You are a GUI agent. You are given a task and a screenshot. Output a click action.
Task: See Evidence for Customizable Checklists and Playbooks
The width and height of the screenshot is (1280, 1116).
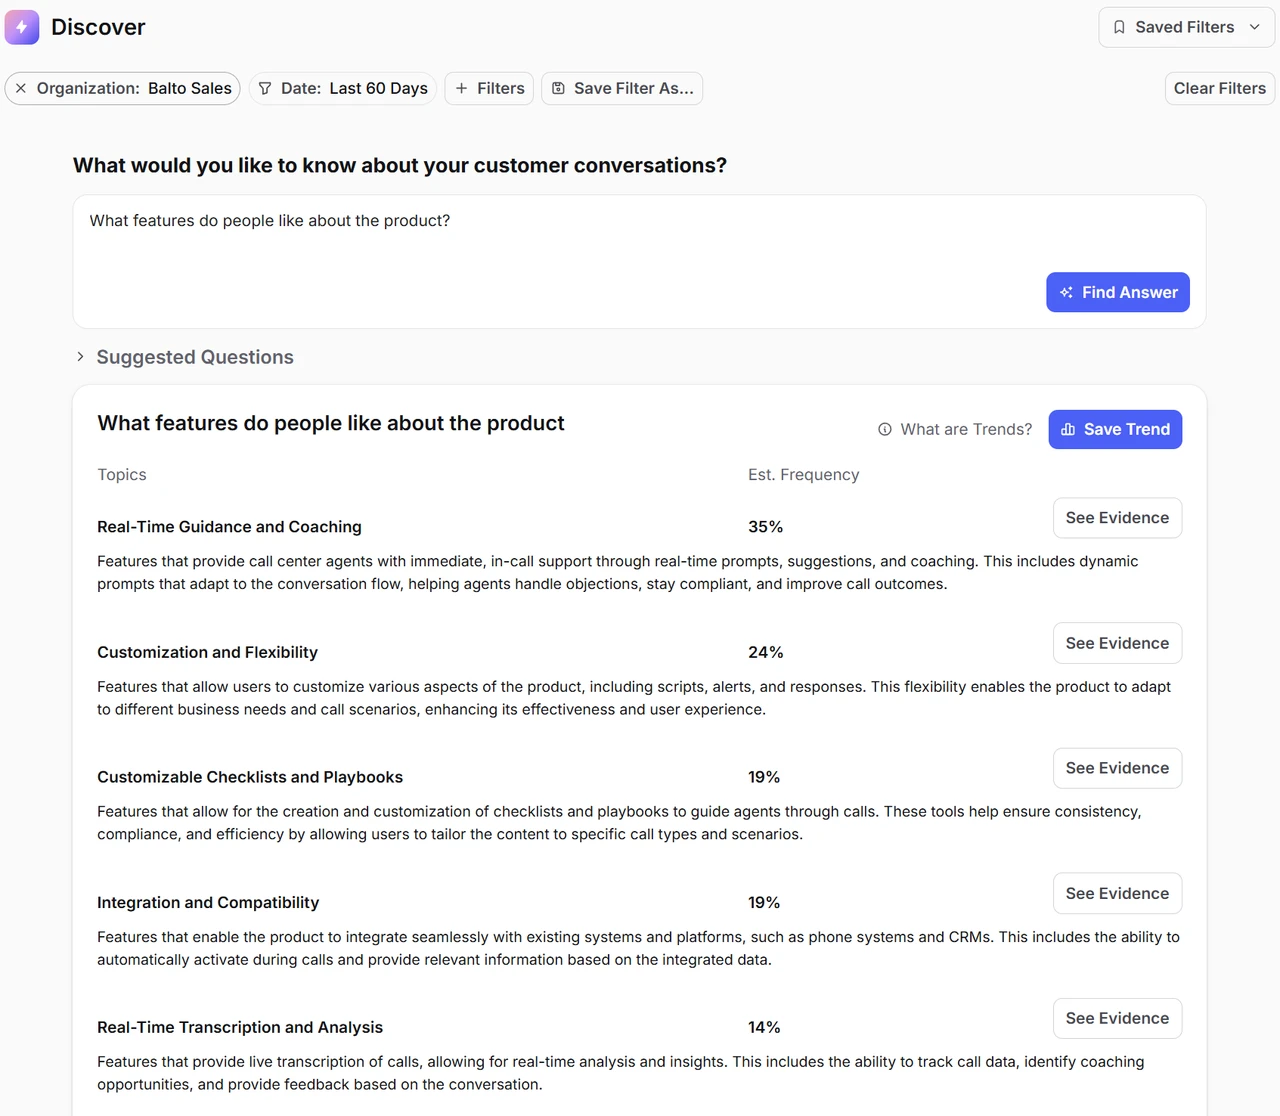click(1117, 768)
